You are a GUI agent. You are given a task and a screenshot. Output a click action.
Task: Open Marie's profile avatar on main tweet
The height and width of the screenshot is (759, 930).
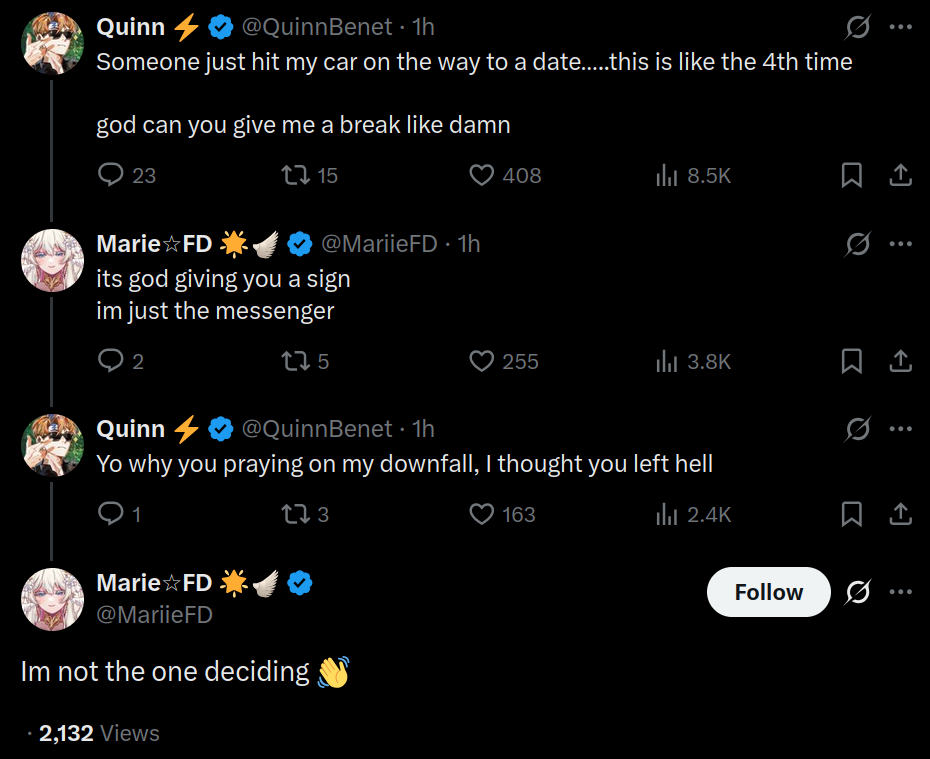point(52,598)
